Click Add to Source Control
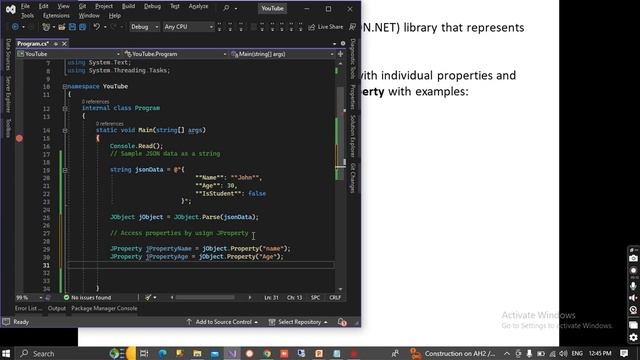 223,322
